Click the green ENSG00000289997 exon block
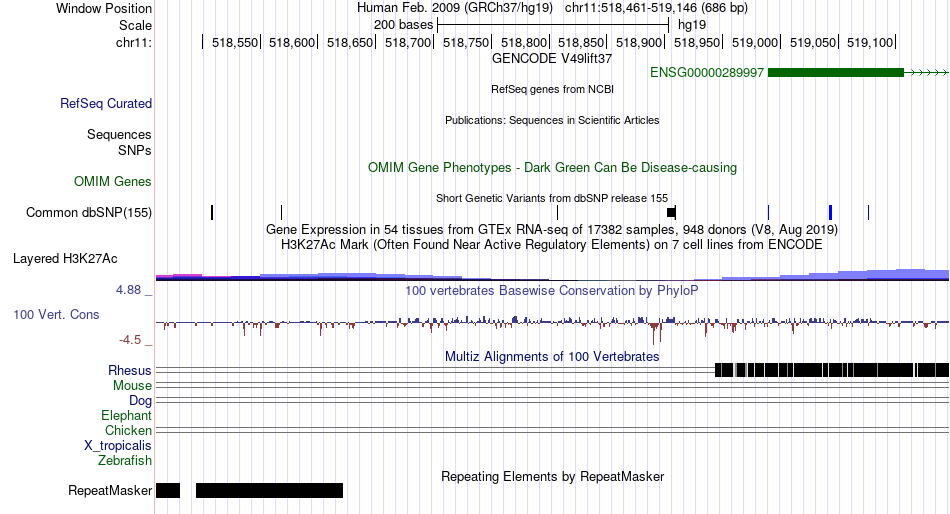The width and height of the screenshot is (950, 514). coord(835,73)
